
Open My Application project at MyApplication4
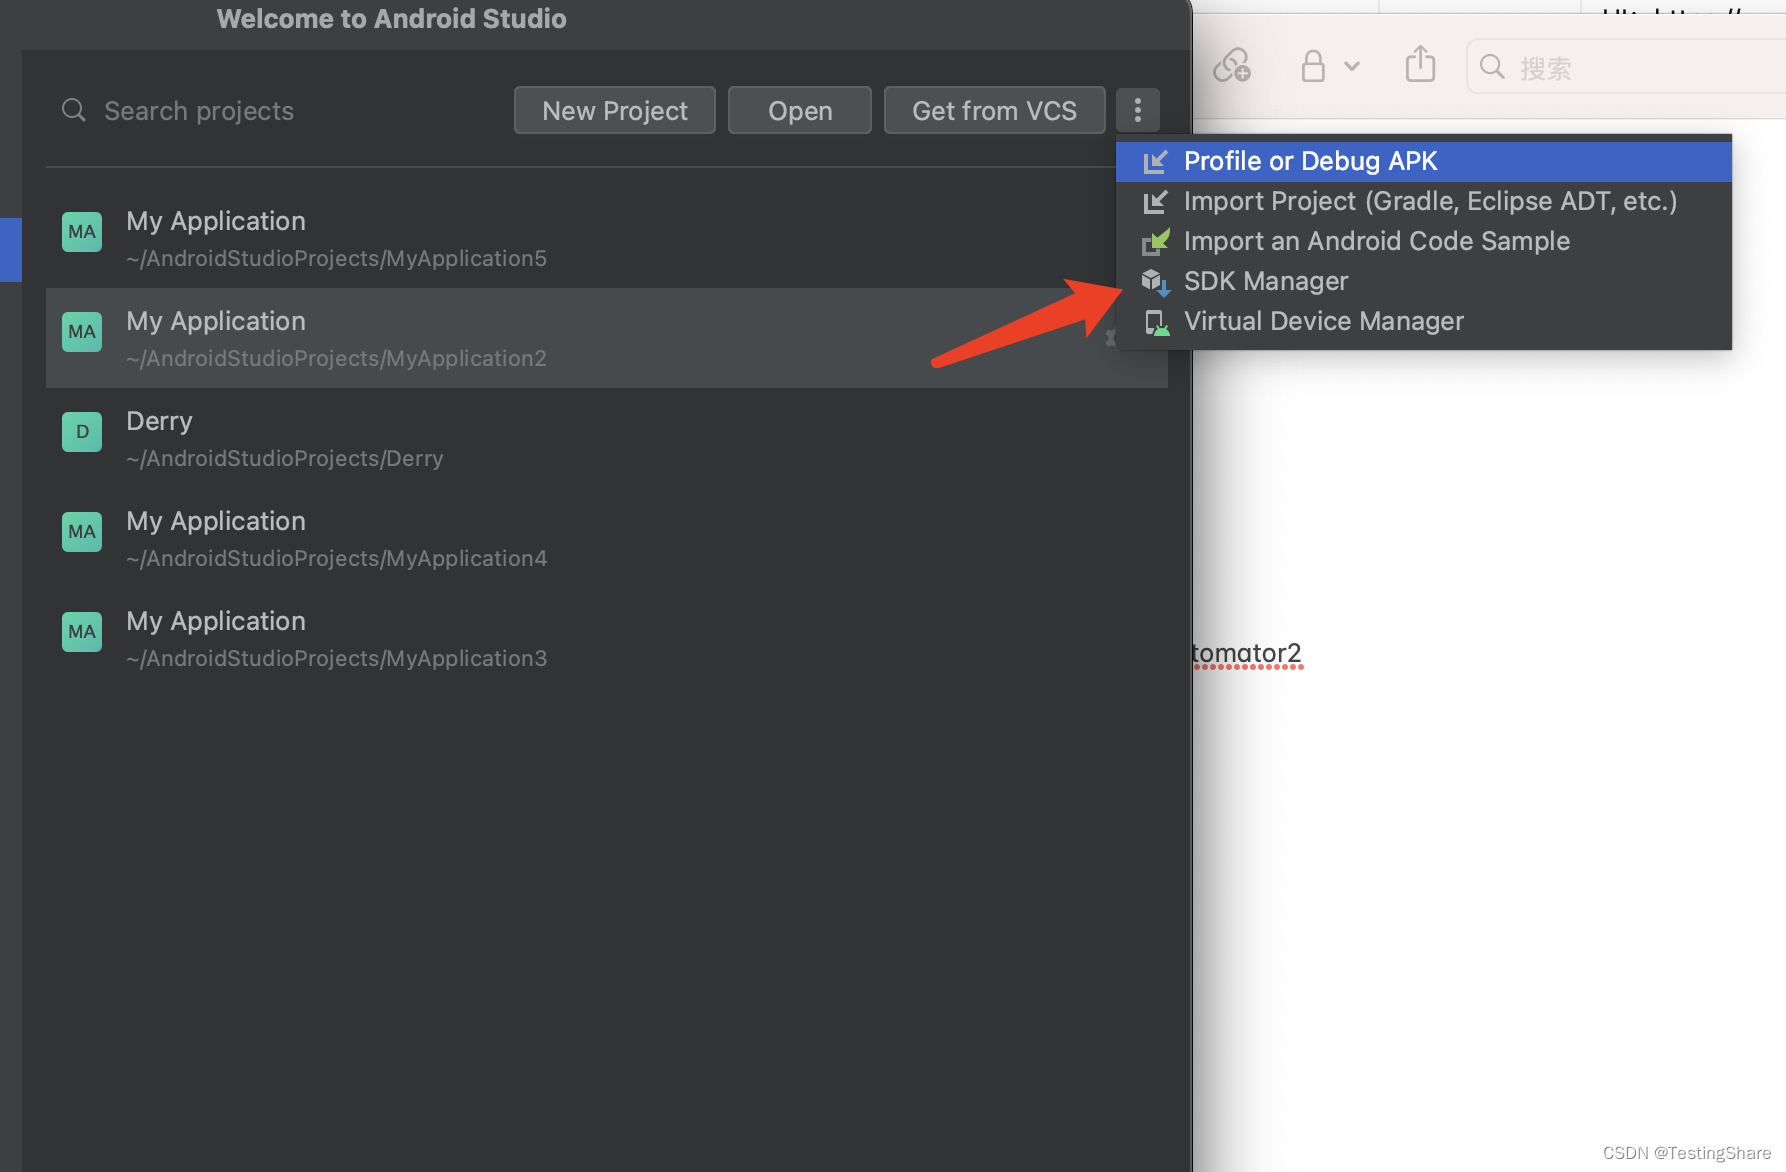pyautogui.click(x=607, y=538)
